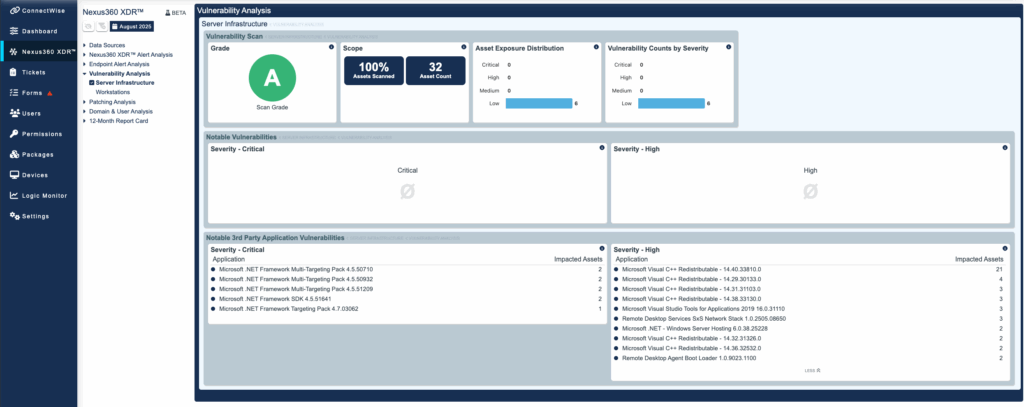Image resolution: width=1024 pixels, height=407 pixels.
Task: Expand the 12-Month Report Card node
Action: [85, 121]
